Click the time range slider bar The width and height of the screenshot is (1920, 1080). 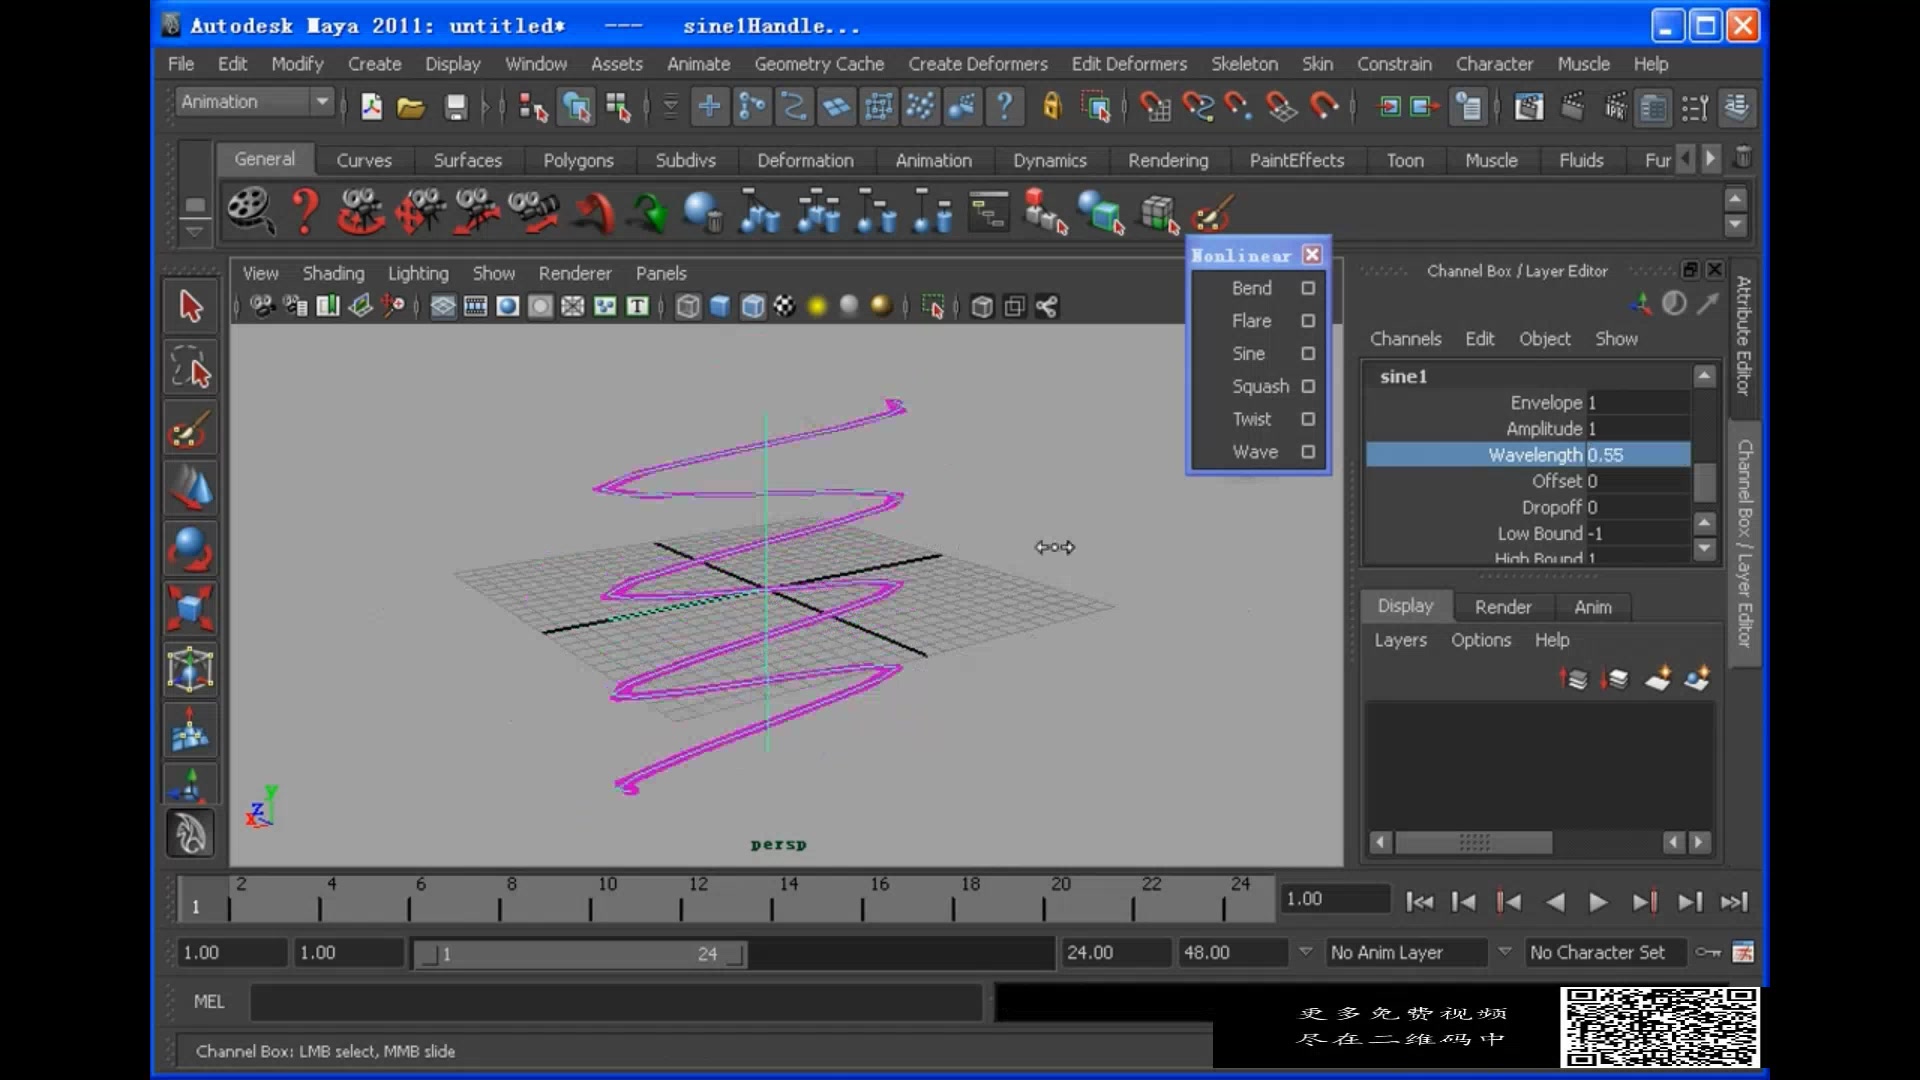click(580, 954)
